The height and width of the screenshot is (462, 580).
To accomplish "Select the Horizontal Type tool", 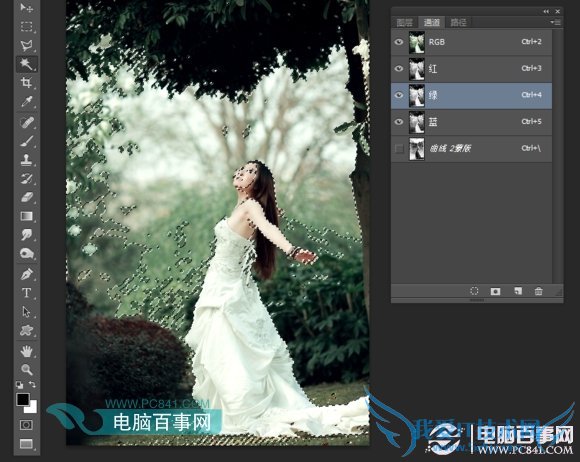I will tap(26, 293).
